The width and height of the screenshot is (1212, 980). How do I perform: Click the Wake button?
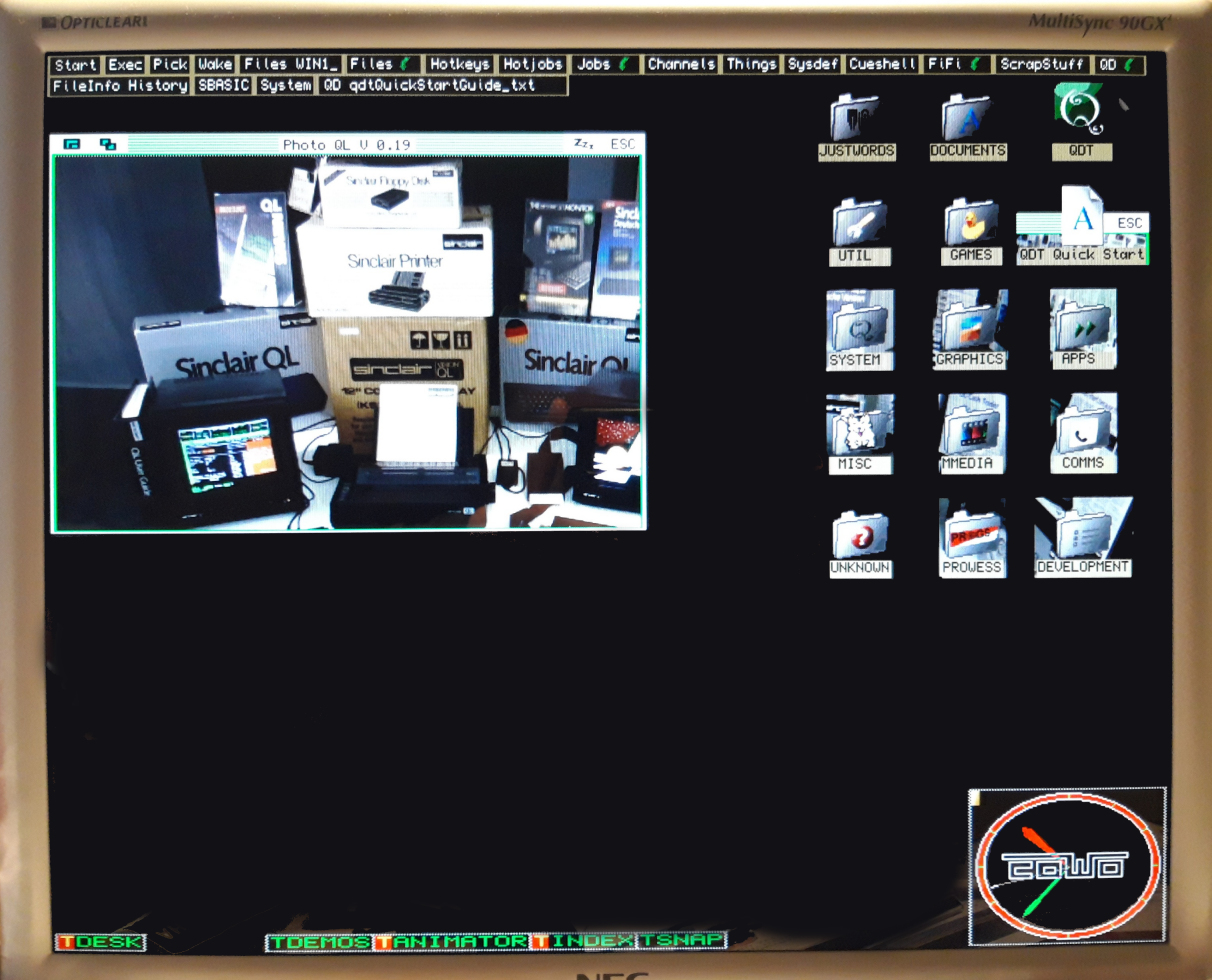tap(215, 64)
